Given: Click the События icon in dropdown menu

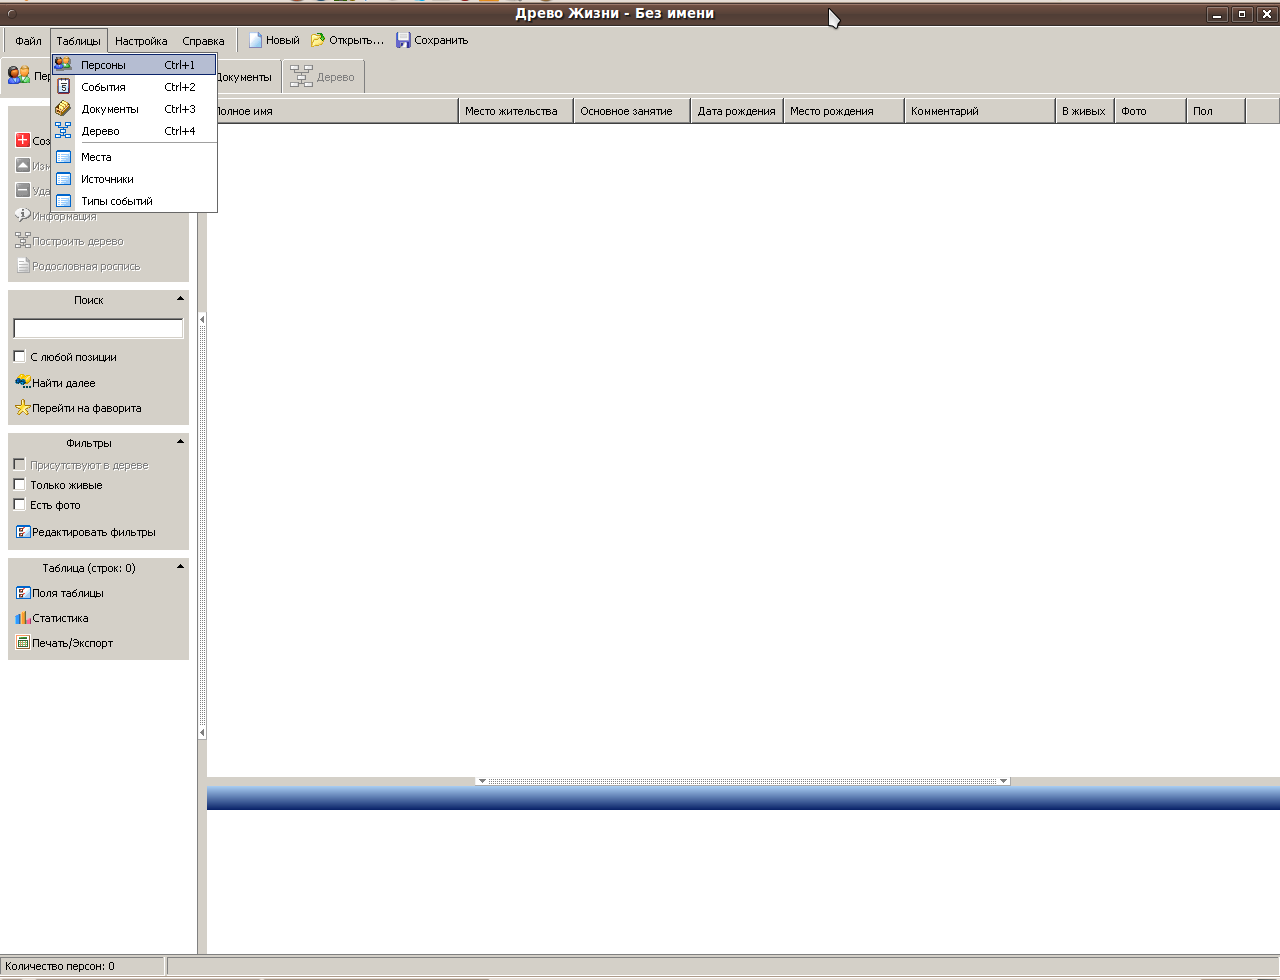Looking at the screenshot, I should [63, 86].
